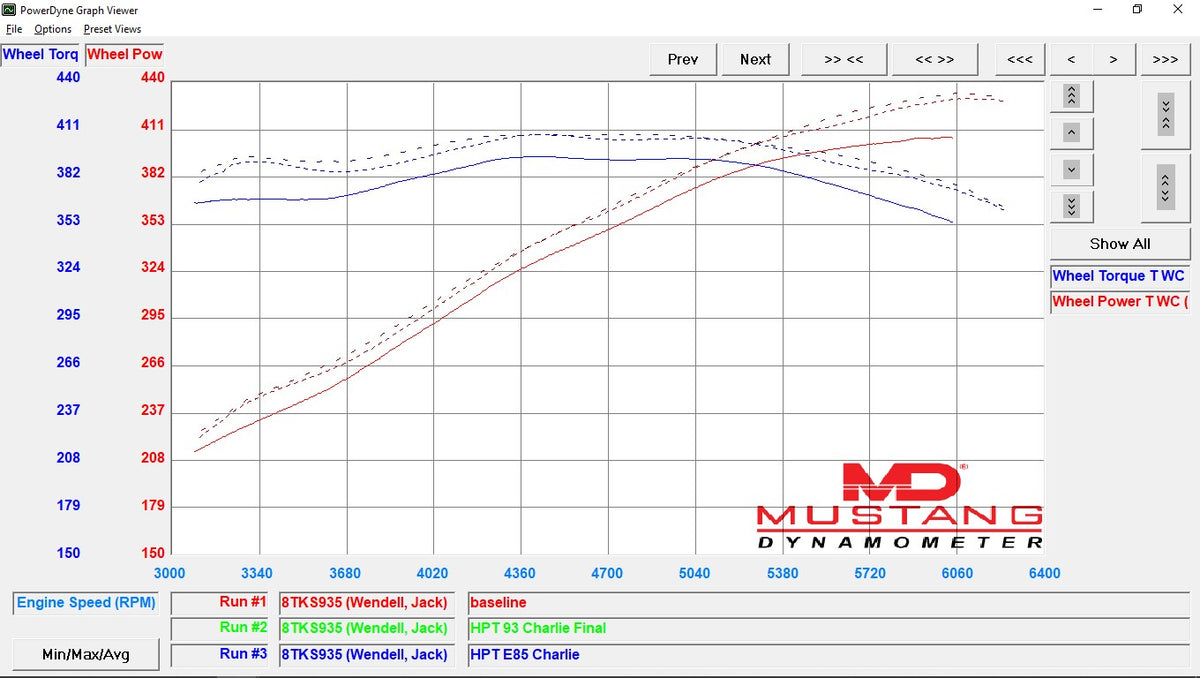
Task: Click the '>>>' fast pan-right button
Action: tap(1165, 59)
